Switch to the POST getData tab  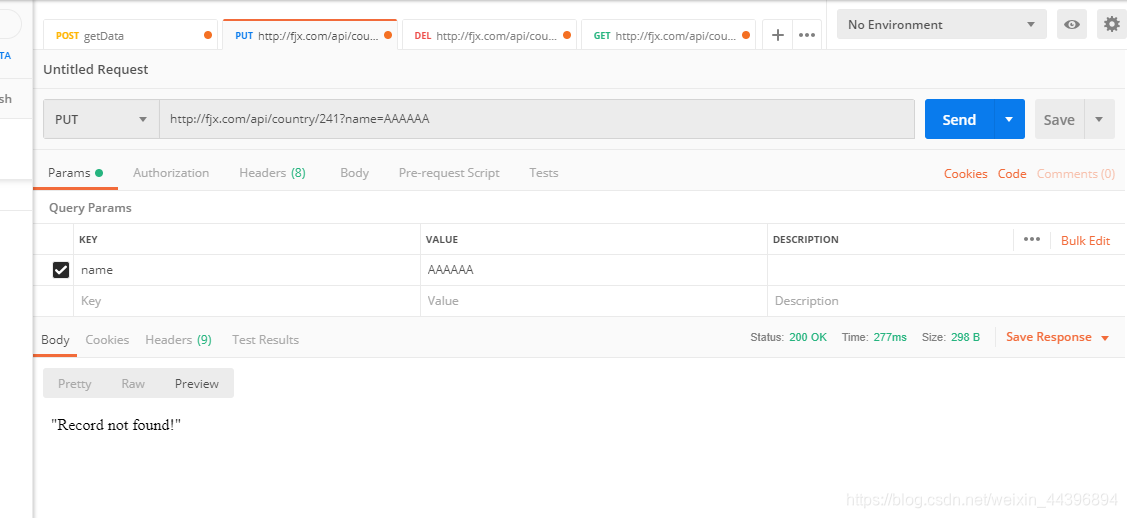coord(130,35)
